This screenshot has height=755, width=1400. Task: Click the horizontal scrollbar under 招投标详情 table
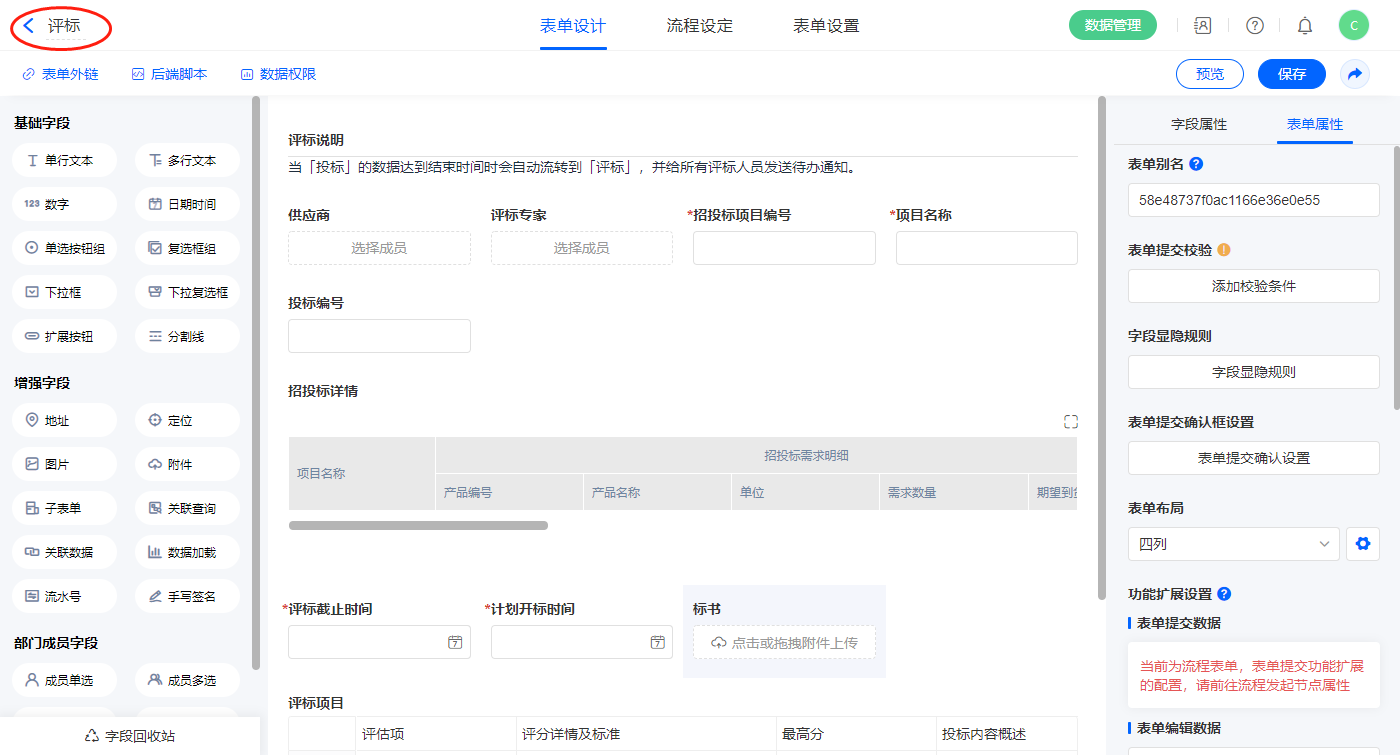pos(418,525)
